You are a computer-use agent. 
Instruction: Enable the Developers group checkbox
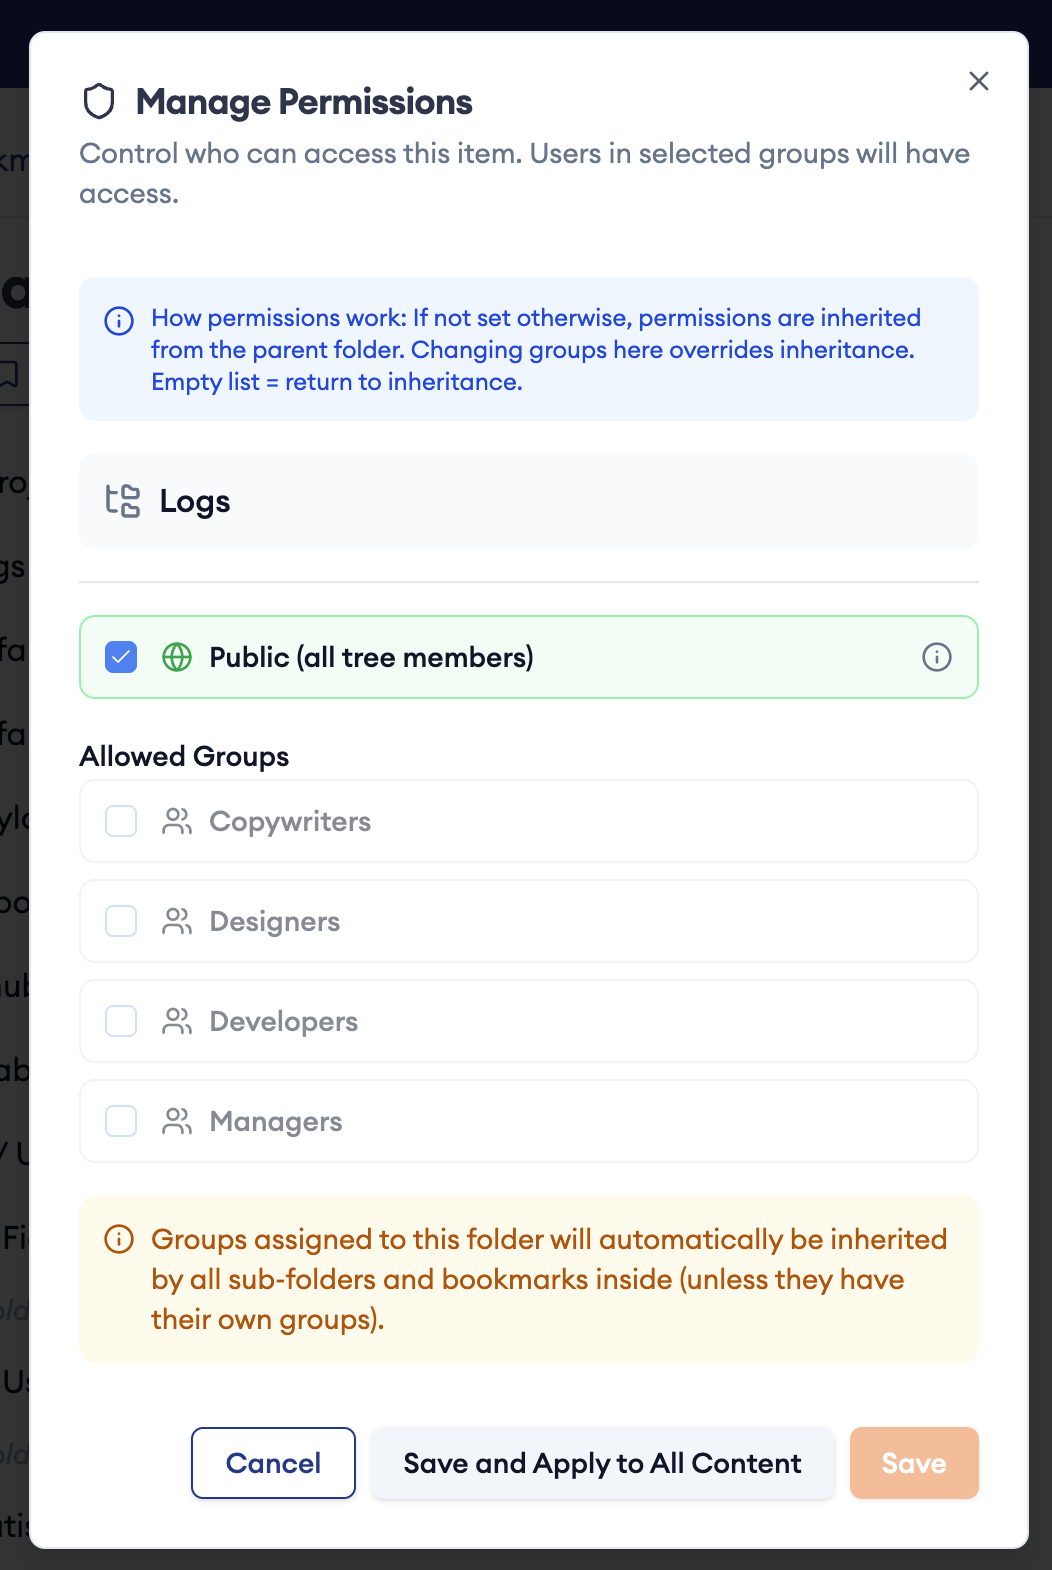(x=120, y=1021)
